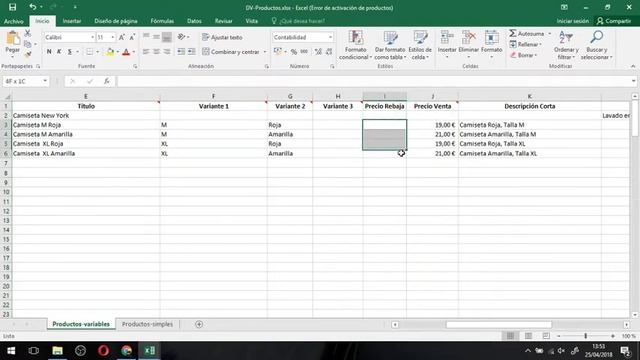Undo the last action

pos(32,7)
